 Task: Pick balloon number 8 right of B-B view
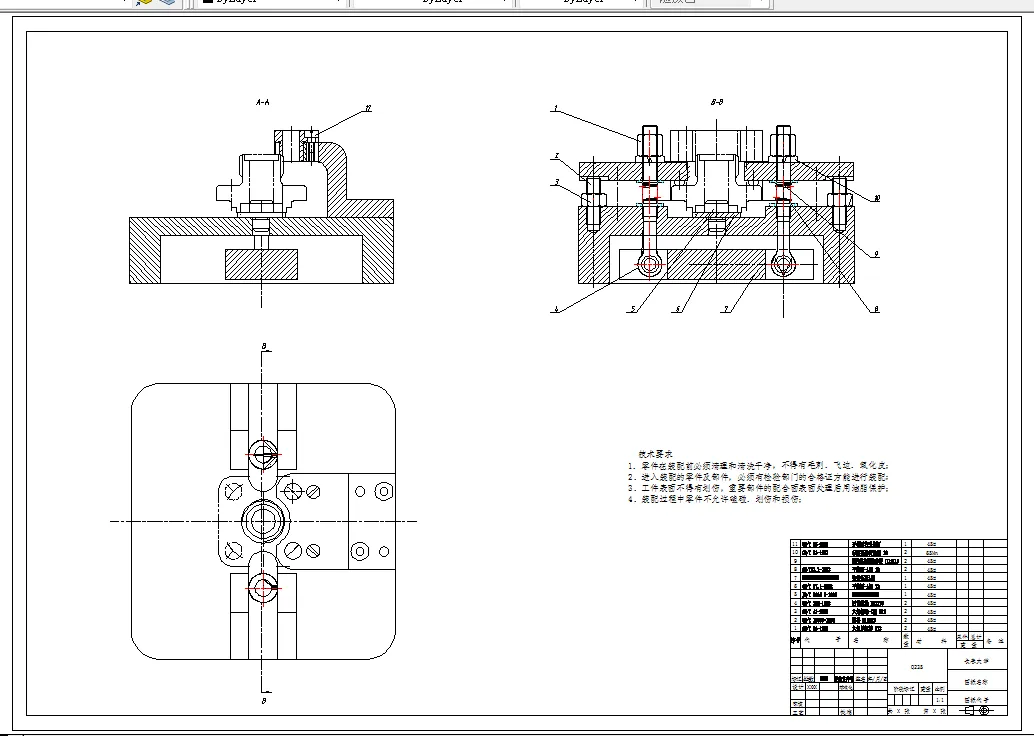pos(876,309)
